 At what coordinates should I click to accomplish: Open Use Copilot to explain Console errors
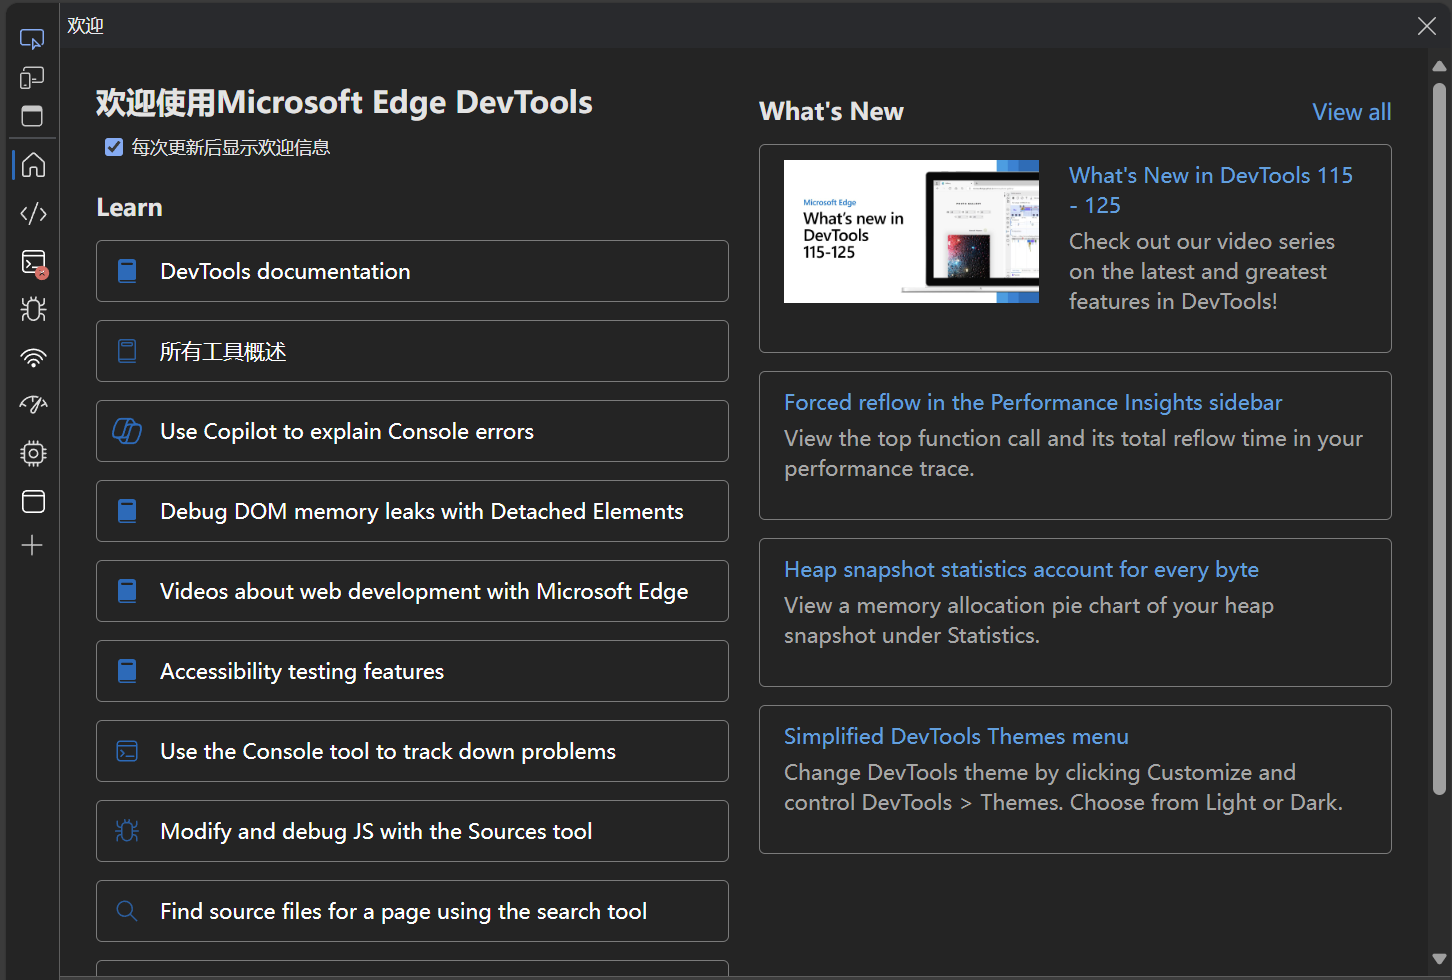[x=412, y=431]
